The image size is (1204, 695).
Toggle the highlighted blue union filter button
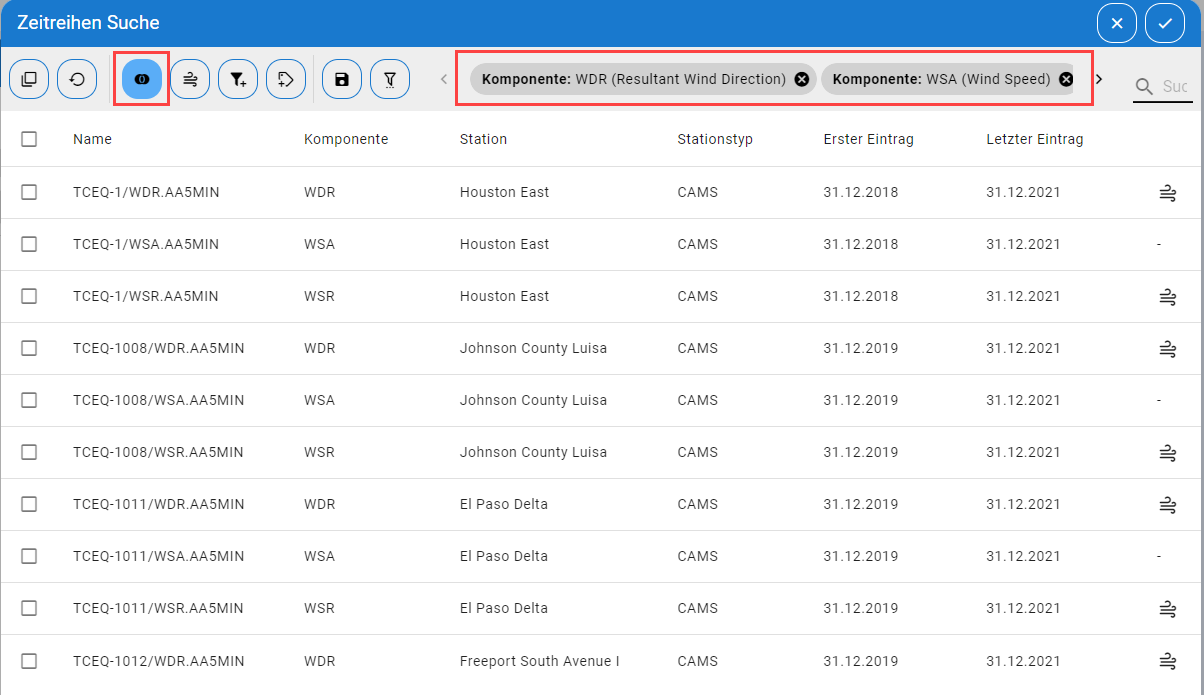pyautogui.click(x=142, y=79)
